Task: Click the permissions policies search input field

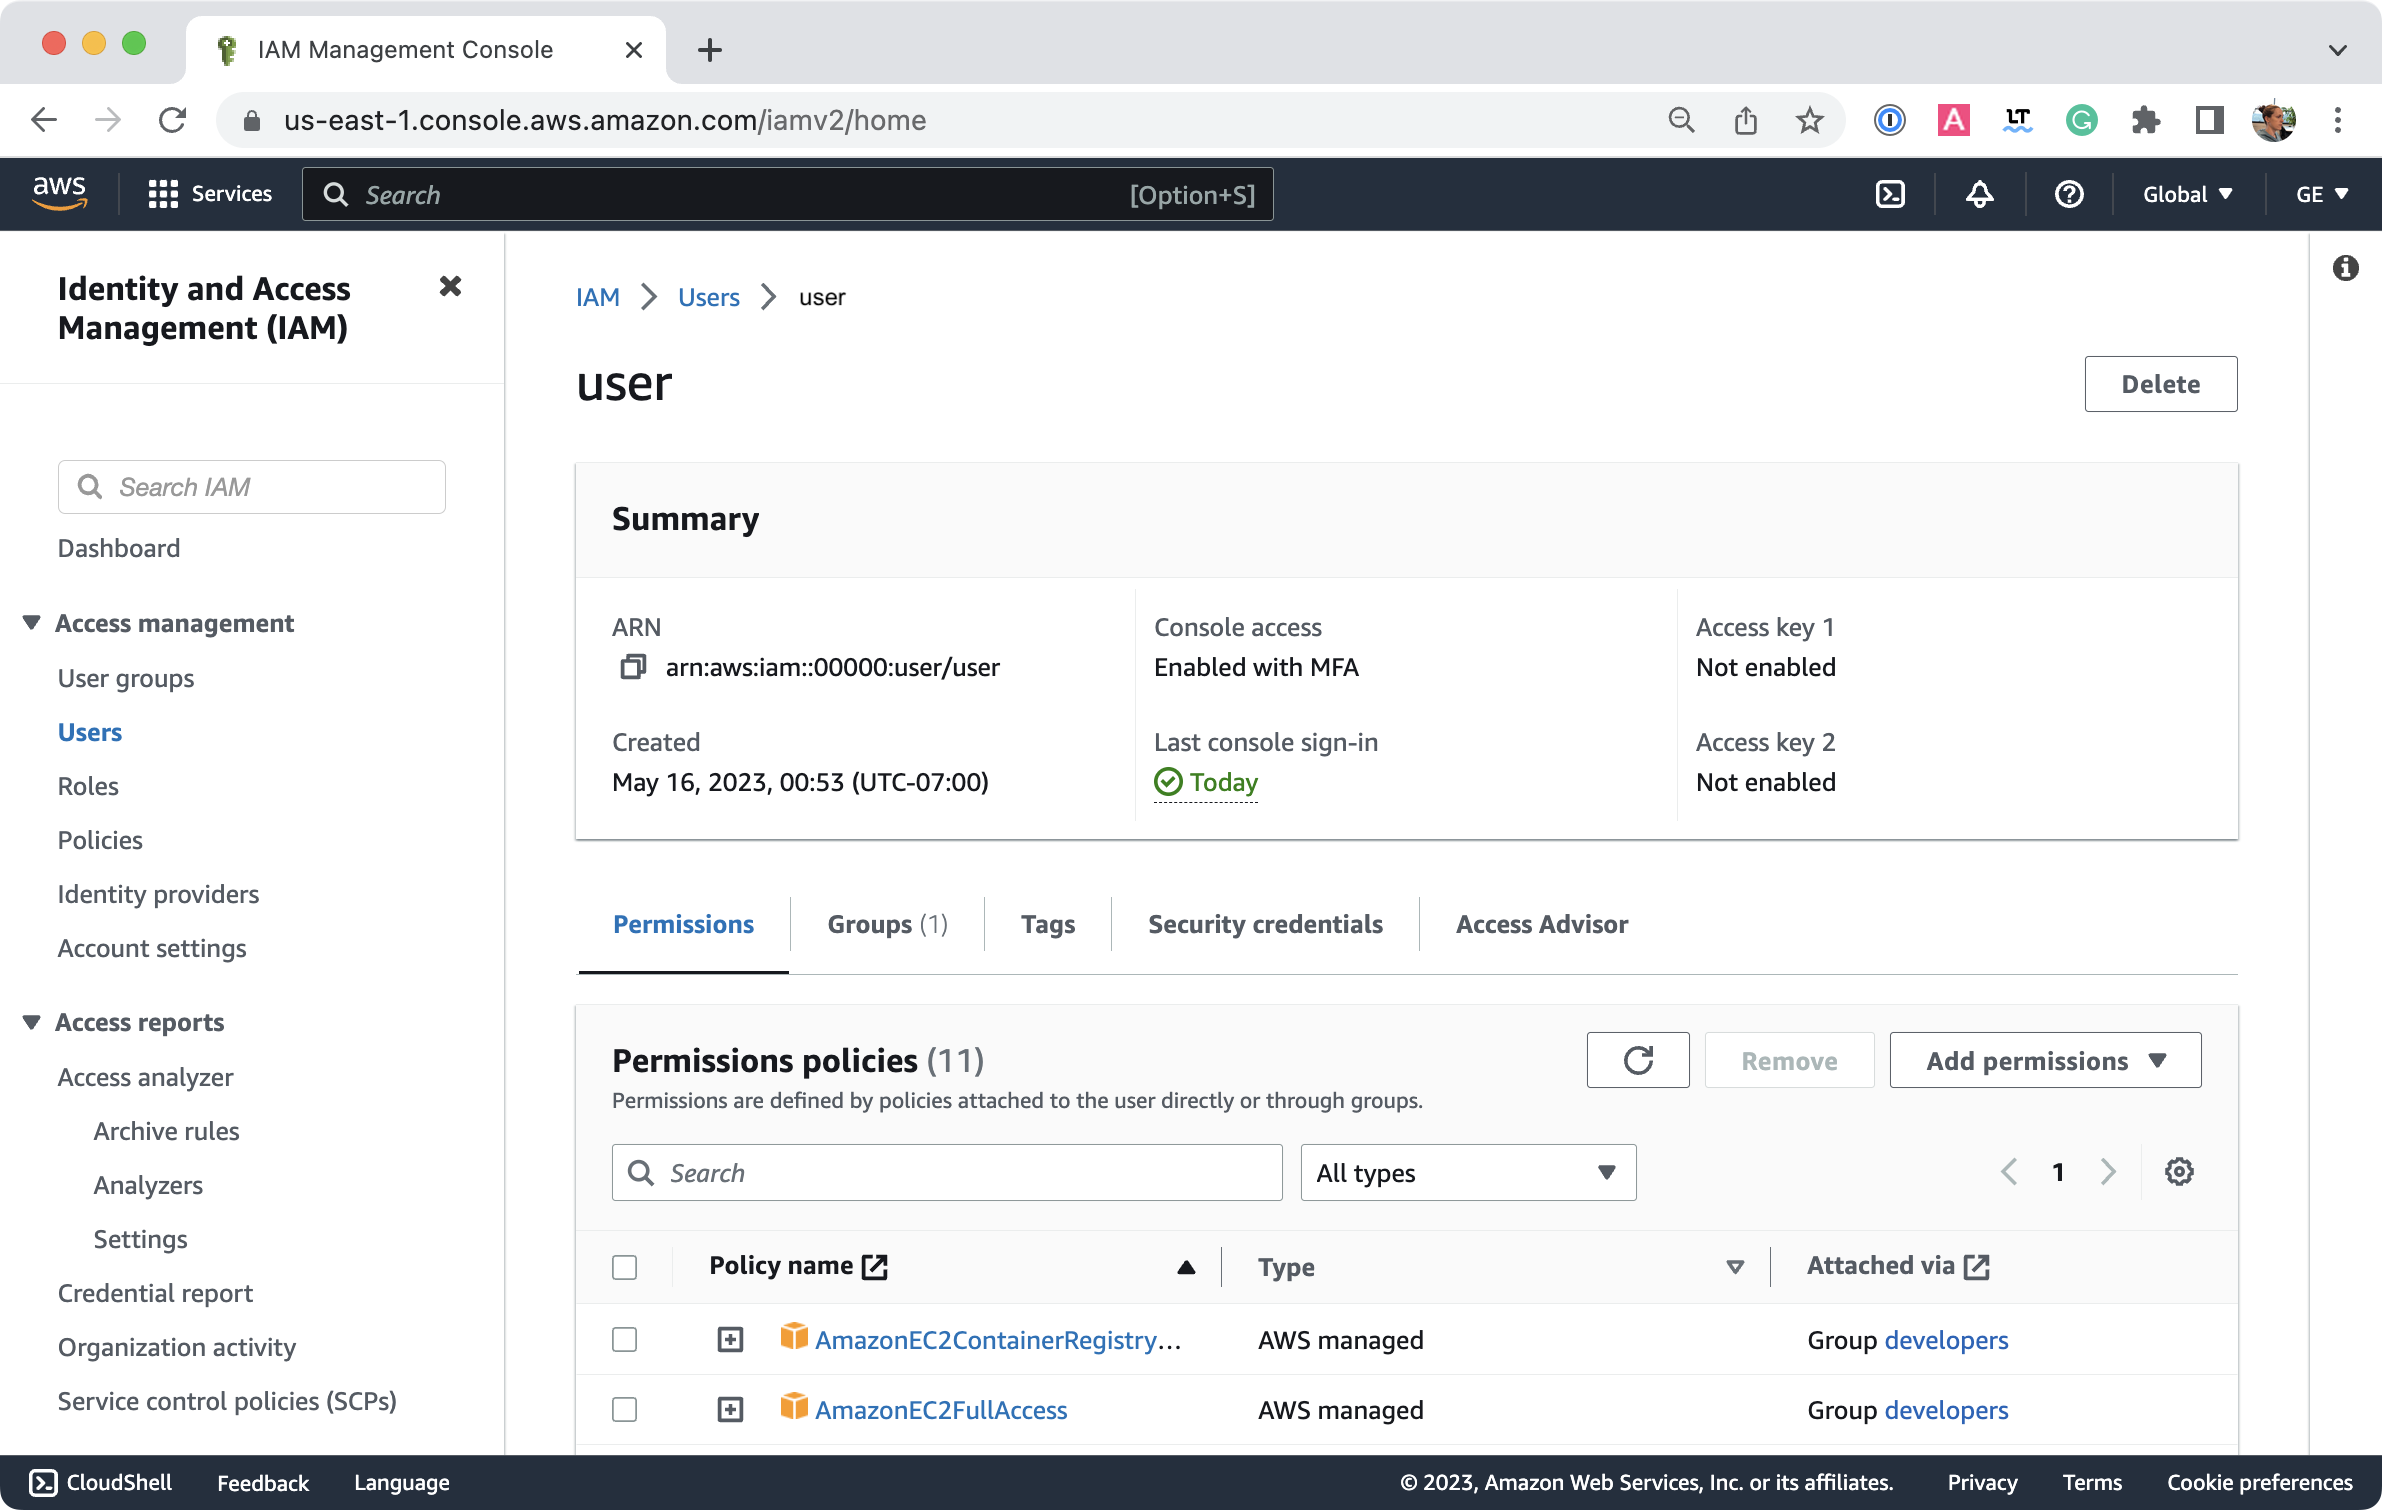Action: (x=946, y=1172)
